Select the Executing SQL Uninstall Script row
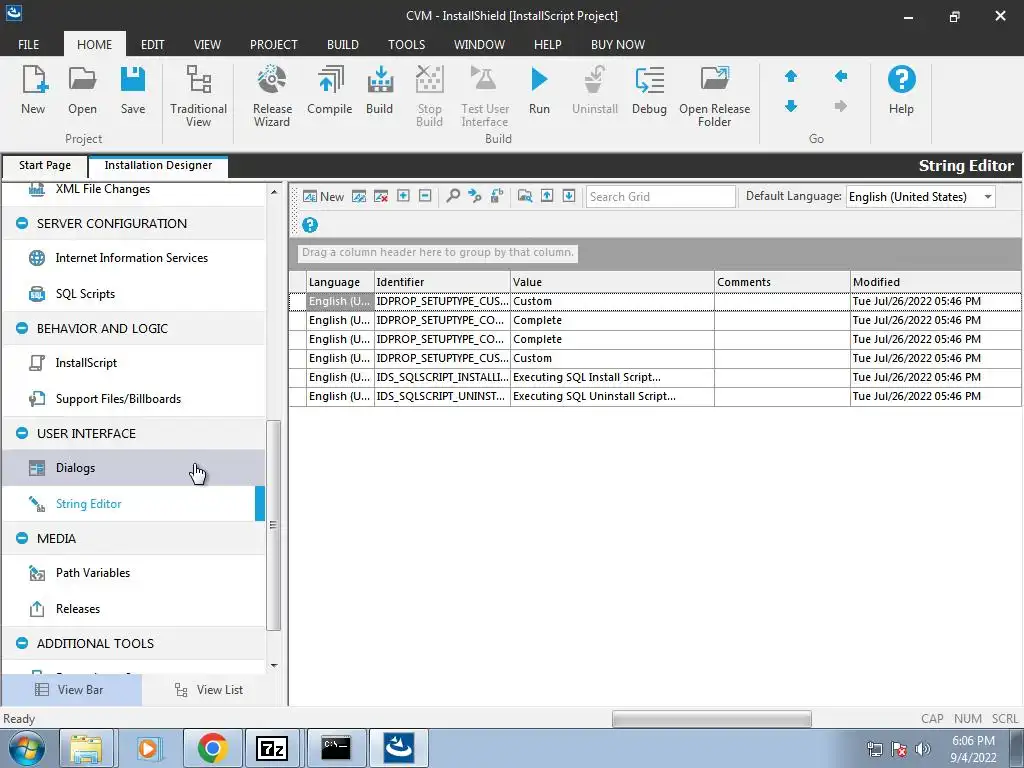The width and height of the screenshot is (1024, 768). click(x=655, y=396)
